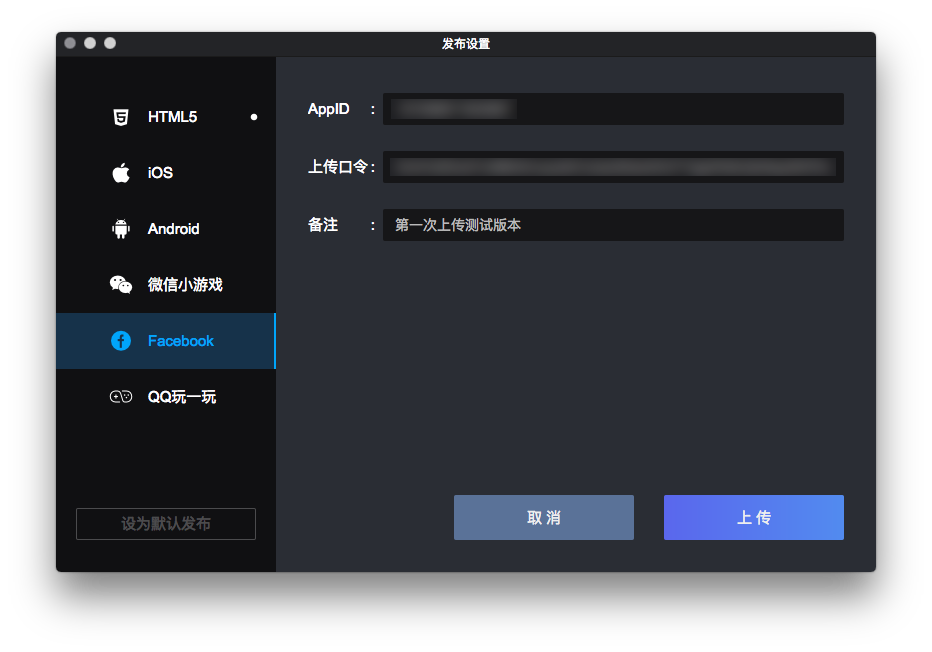Select the QQ玩一玩 platform tab
Viewport: 932px width, 652px height.
(182, 397)
